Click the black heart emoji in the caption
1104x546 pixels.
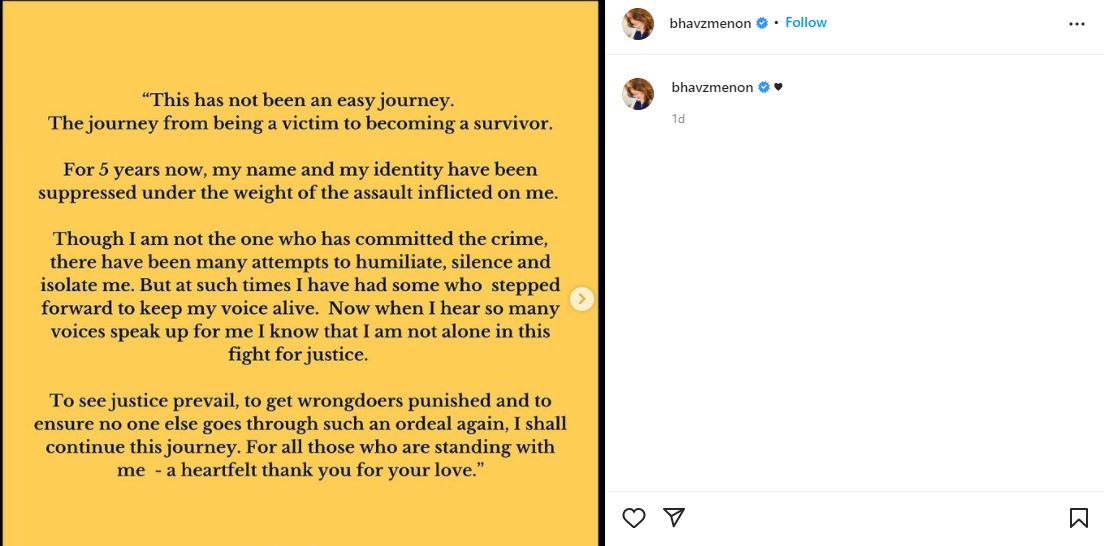click(779, 88)
